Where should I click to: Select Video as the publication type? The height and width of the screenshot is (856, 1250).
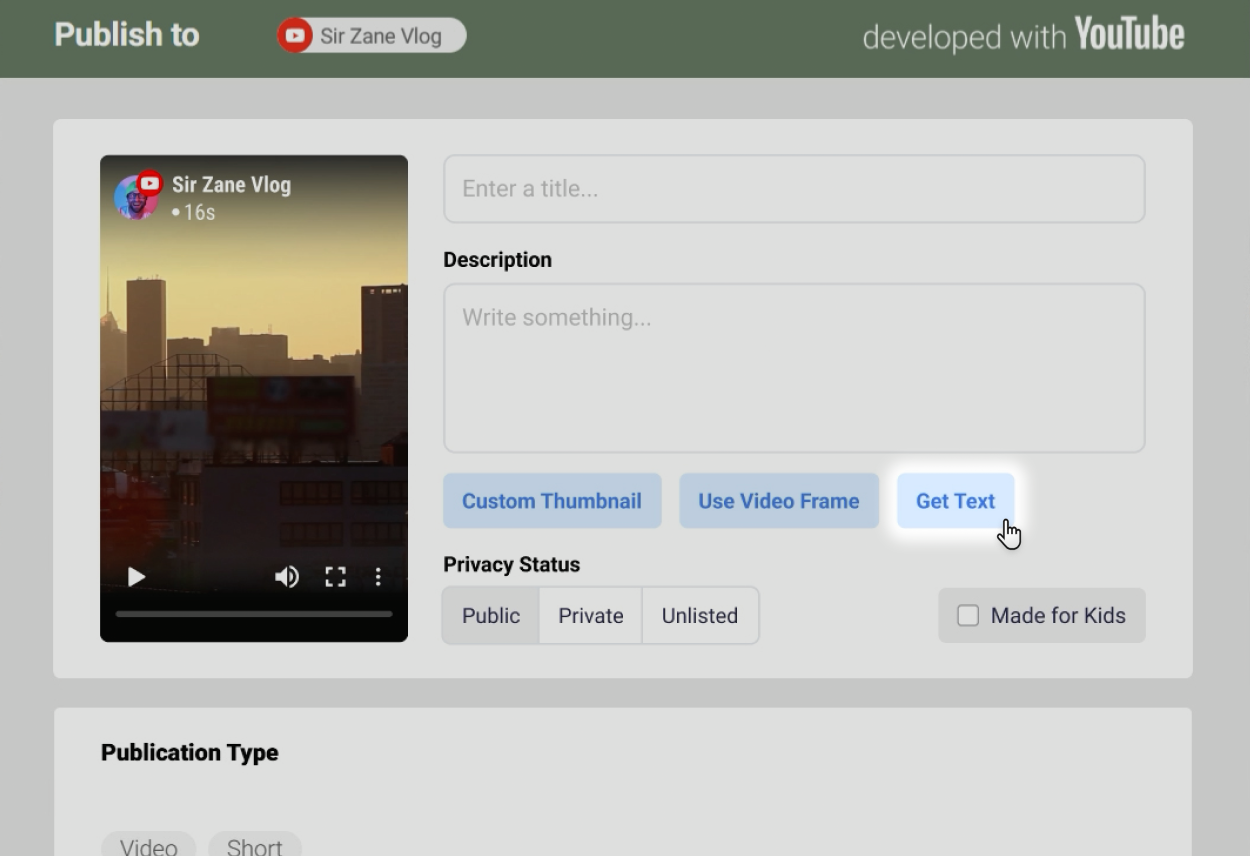tap(148, 846)
